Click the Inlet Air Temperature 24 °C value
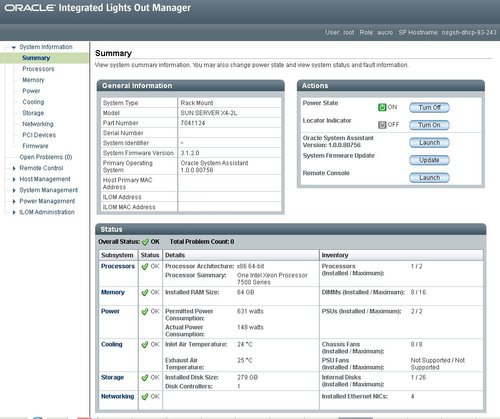The height and width of the screenshot is (419, 500). click(245, 344)
